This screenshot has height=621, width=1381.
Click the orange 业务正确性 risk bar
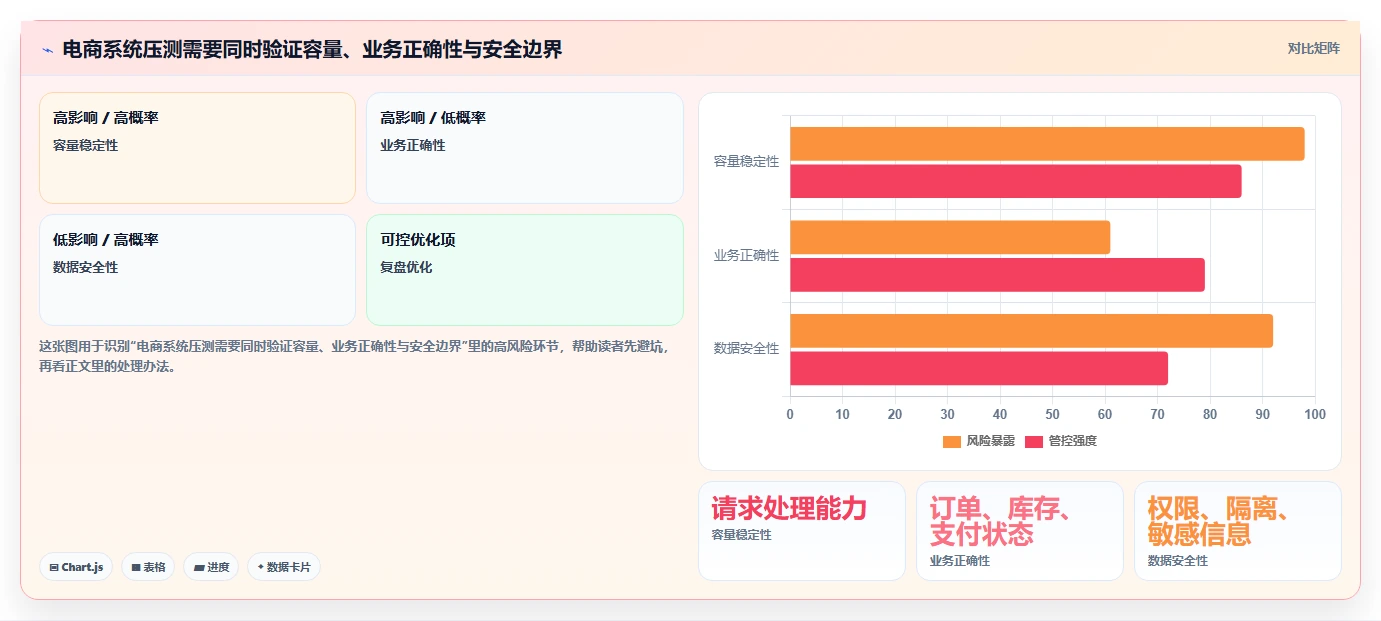(950, 237)
